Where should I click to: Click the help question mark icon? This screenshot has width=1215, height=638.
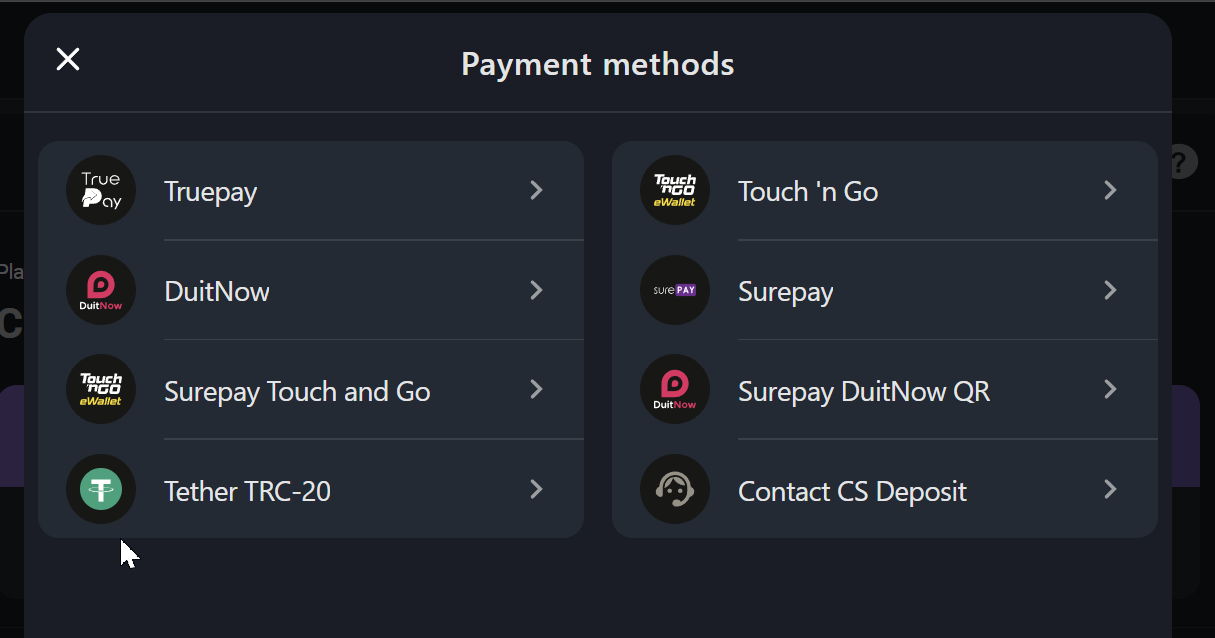1183,162
